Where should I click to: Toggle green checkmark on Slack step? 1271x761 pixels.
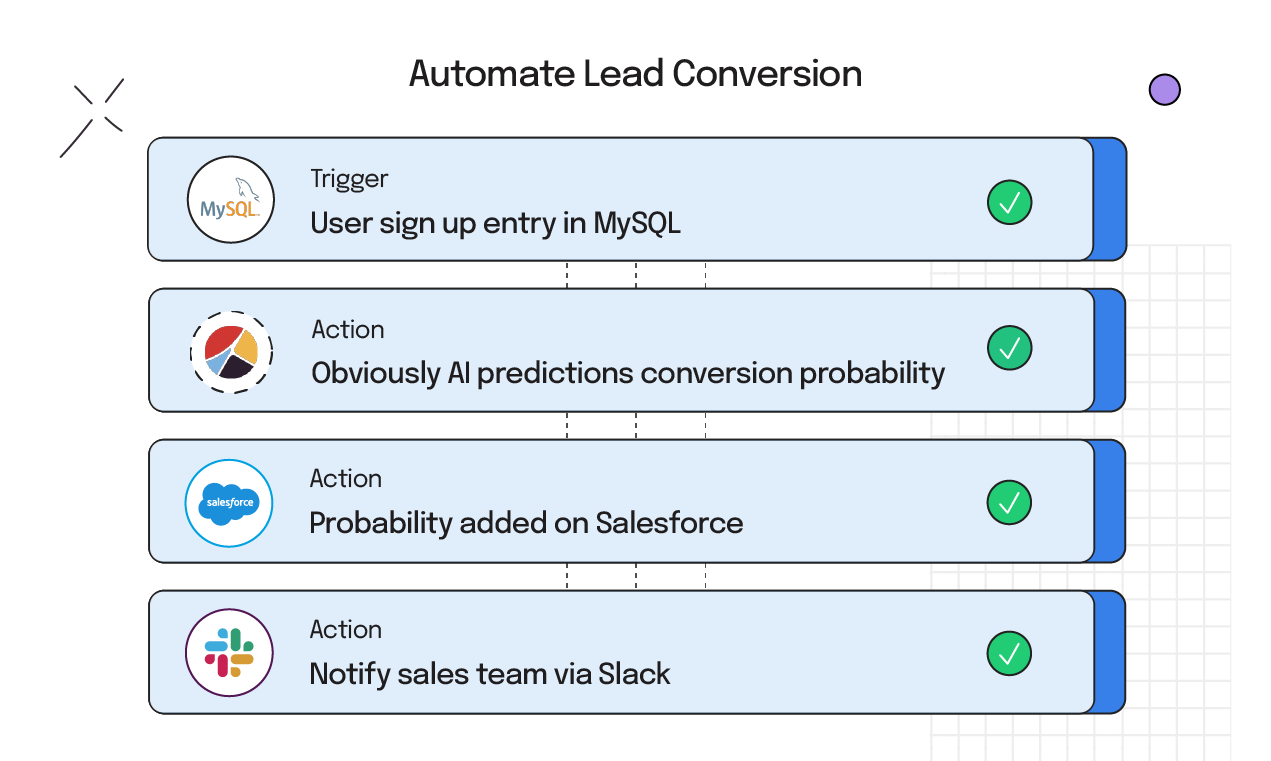(x=1009, y=653)
